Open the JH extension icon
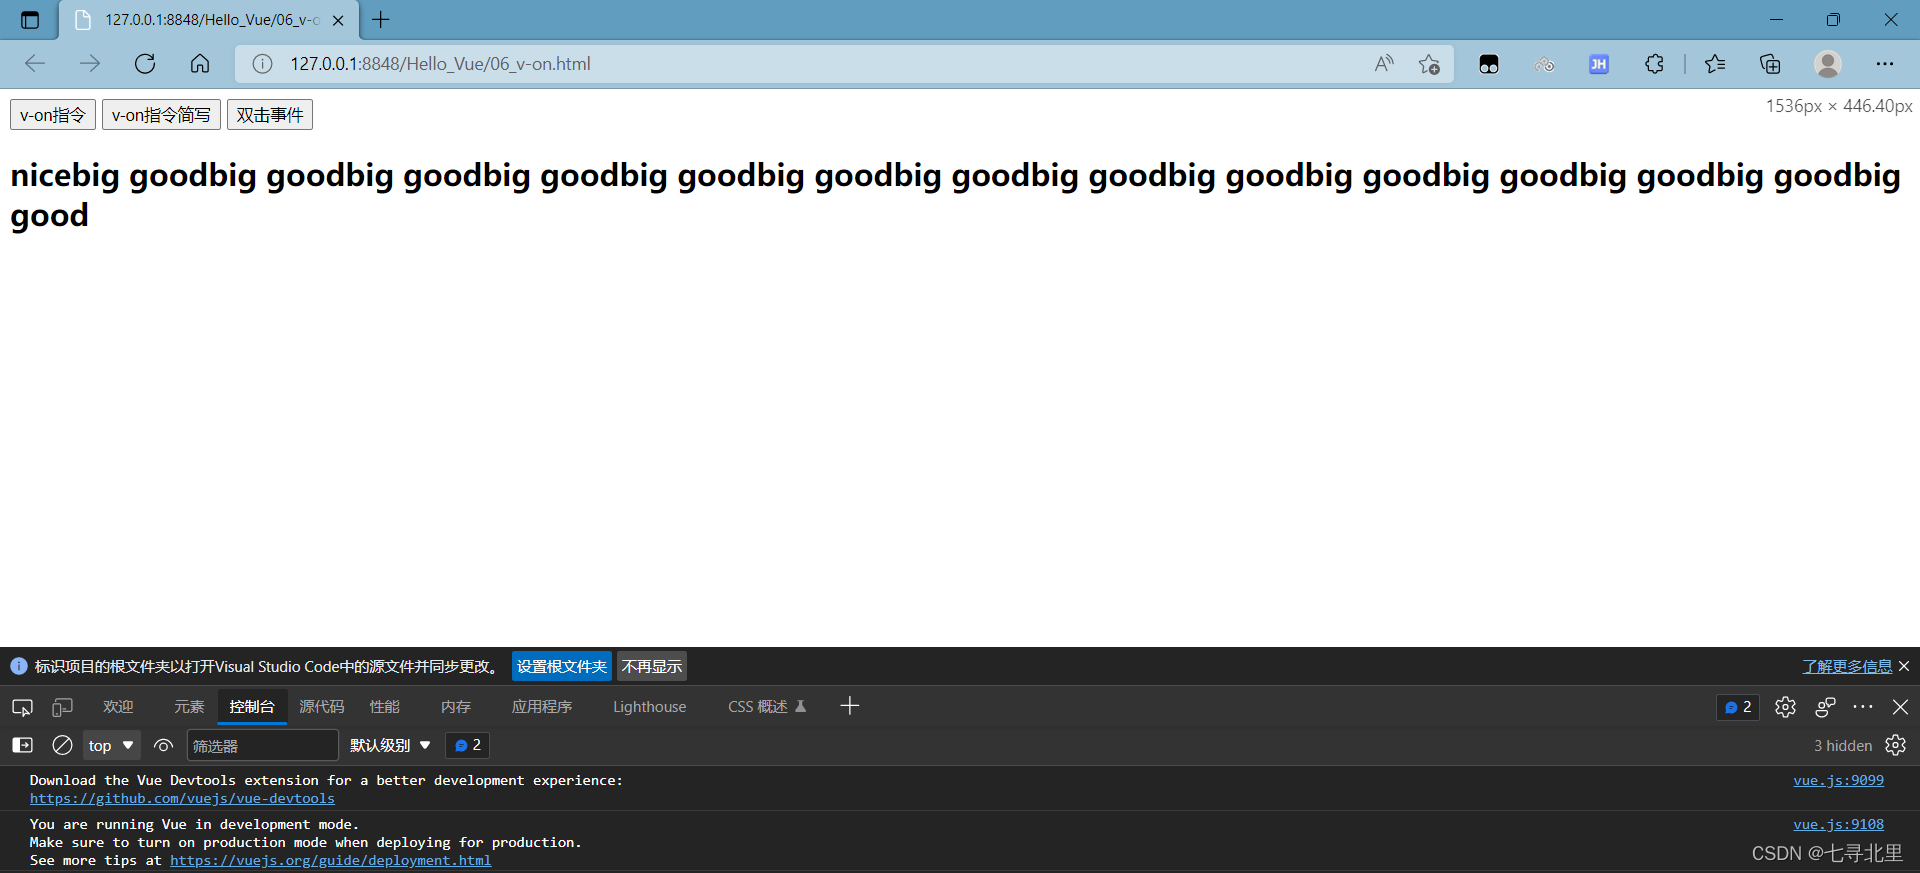 pos(1599,64)
